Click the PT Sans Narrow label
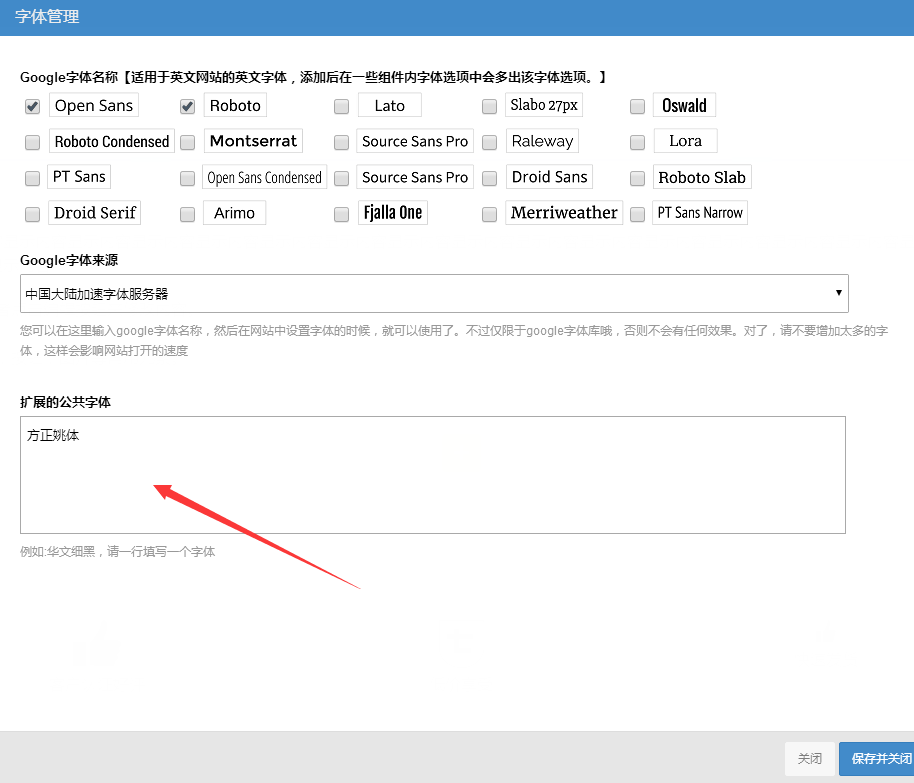Screen dimensions: 914x783 (x=700, y=213)
